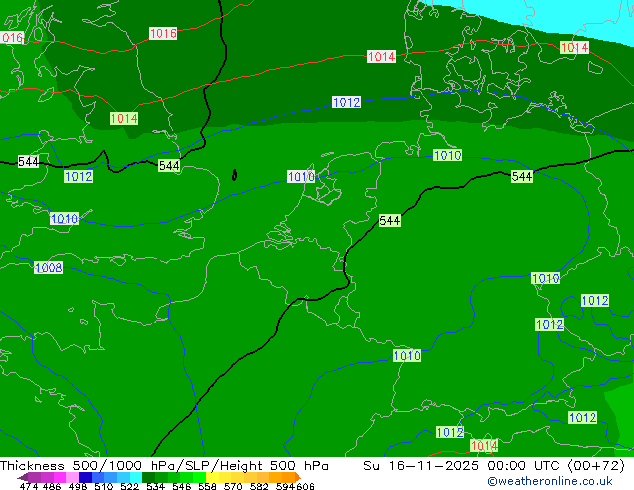
Task: Click the 522 legend value
Action: pos(129,486)
